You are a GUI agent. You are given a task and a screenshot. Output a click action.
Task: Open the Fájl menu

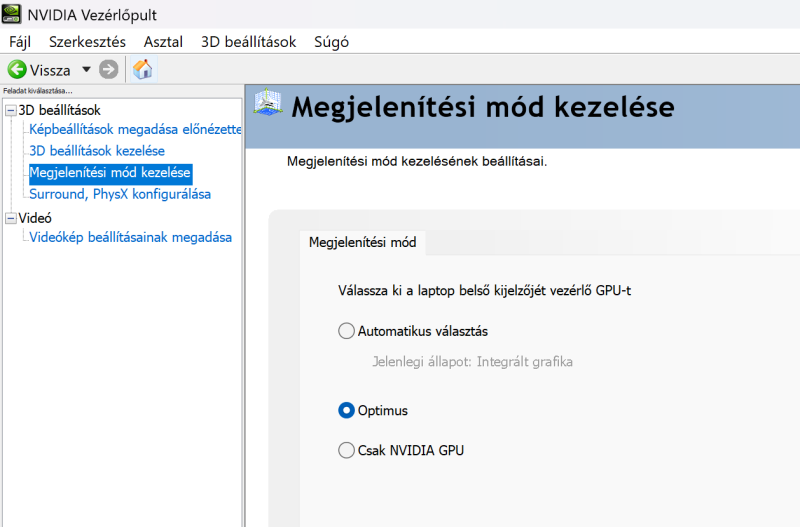coord(20,42)
